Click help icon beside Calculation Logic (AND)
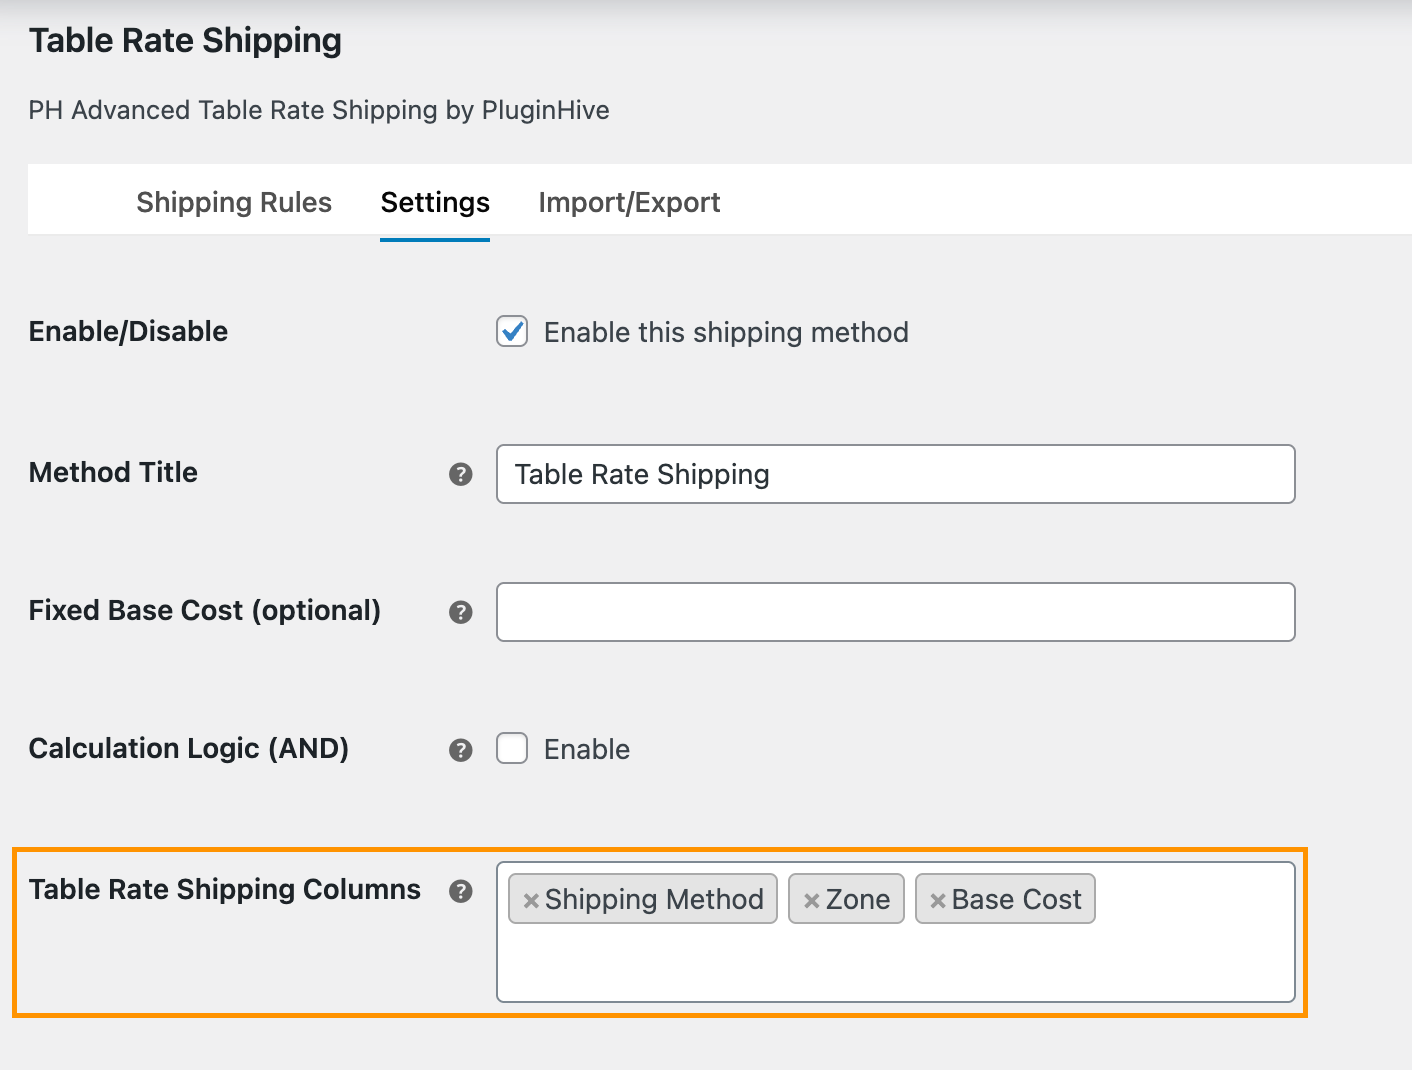Viewport: 1412px width, 1070px height. click(x=460, y=750)
